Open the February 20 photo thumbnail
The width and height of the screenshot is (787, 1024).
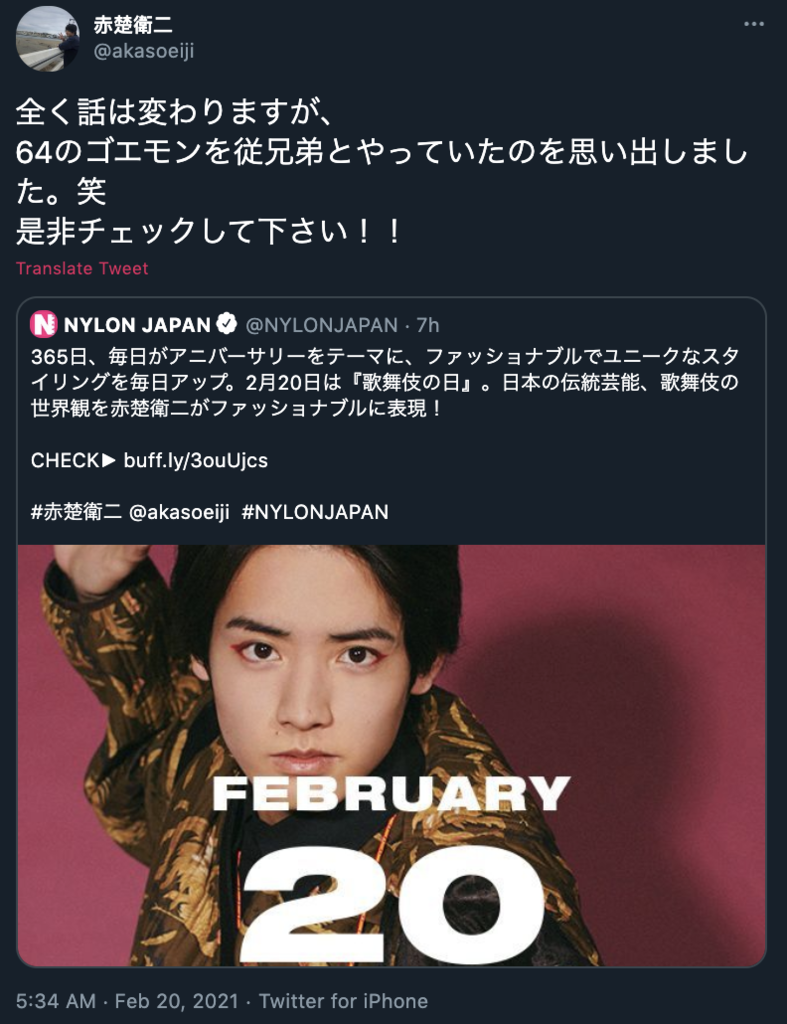(391, 756)
